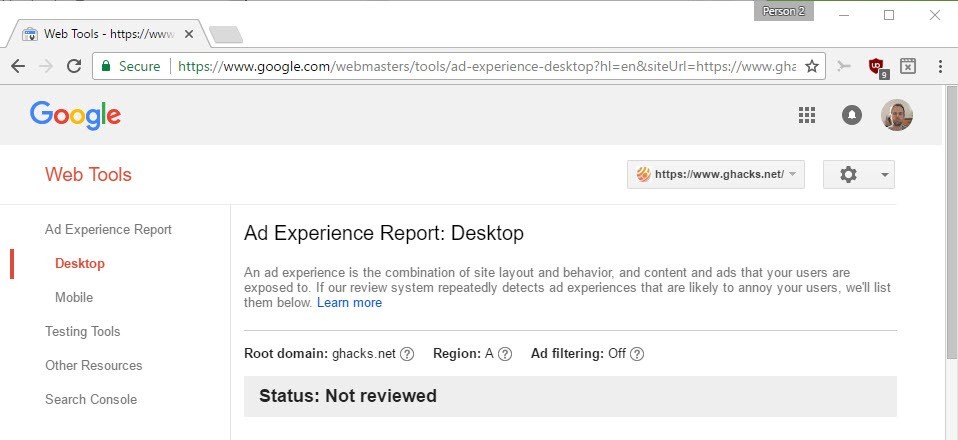The image size is (958, 440).
Task: Go back with the browser back arrow
Action: [x=18, y=66]
